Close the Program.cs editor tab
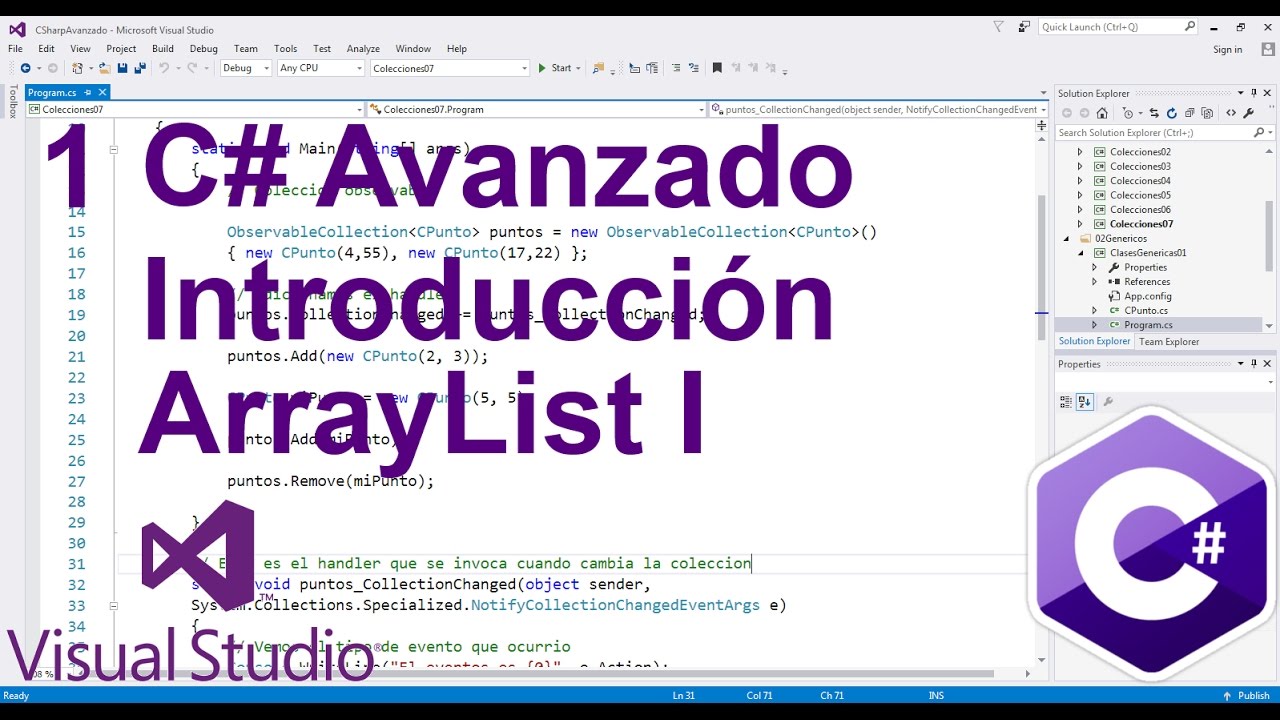 (x=102, y=92)
